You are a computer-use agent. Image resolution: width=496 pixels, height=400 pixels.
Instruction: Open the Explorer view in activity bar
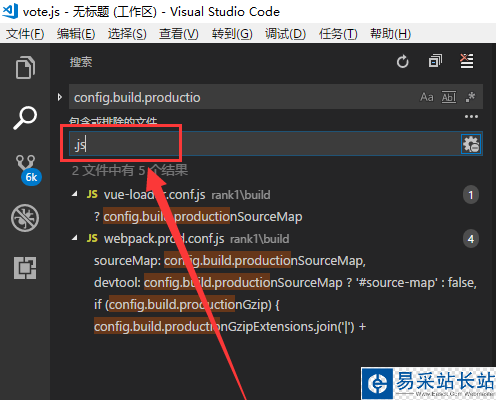pos(25,68)
